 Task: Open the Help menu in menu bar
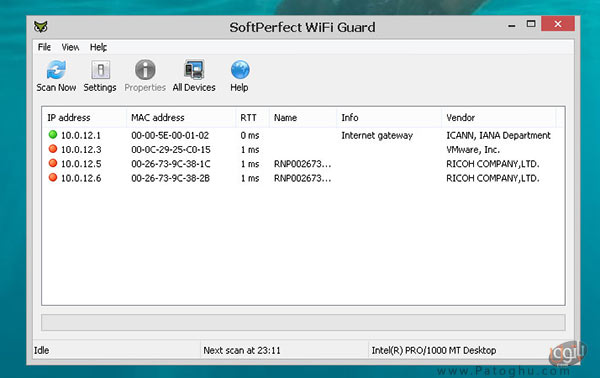click(x=98, y=47)
